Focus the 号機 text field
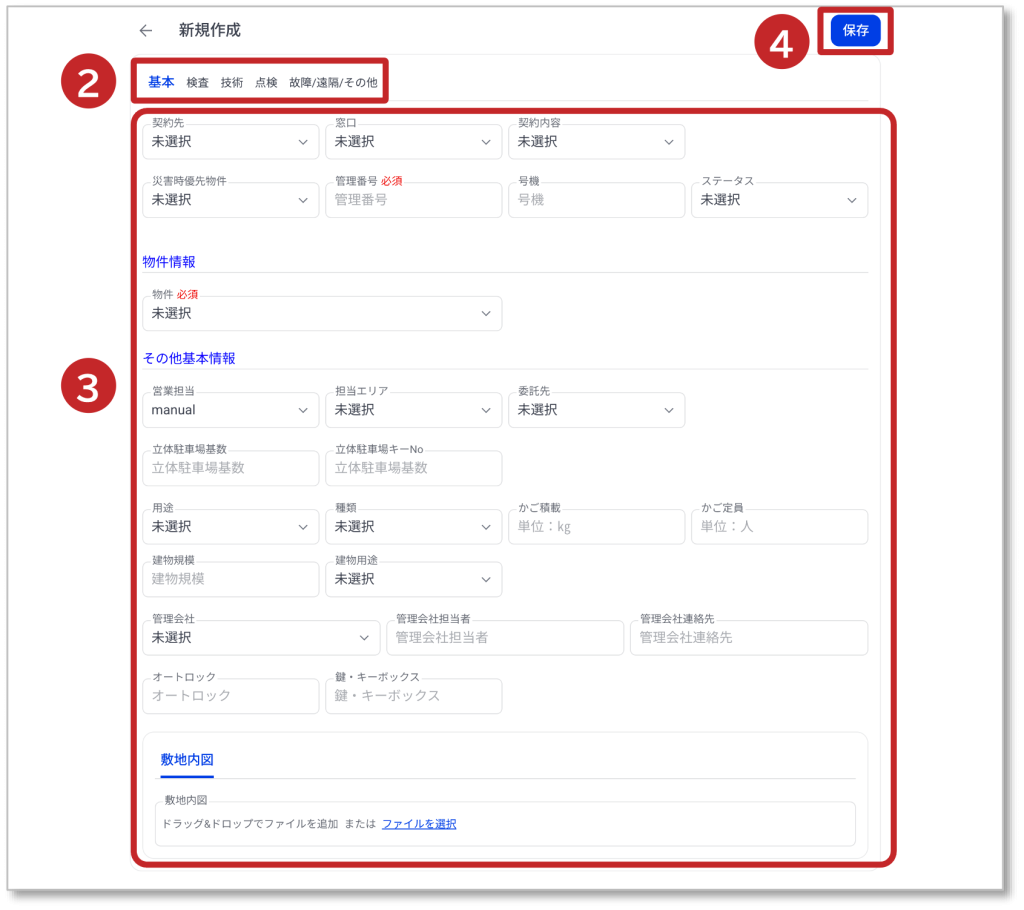1024x910 pixels. [x=596, y=200]
